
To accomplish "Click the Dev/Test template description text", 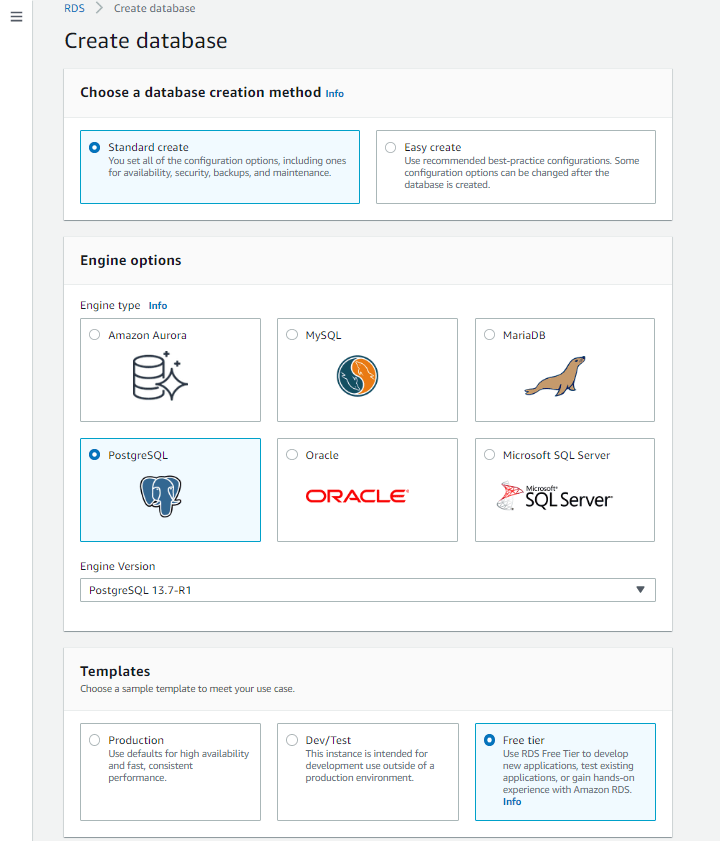I will pyautogui.click(x=370, y=766).
